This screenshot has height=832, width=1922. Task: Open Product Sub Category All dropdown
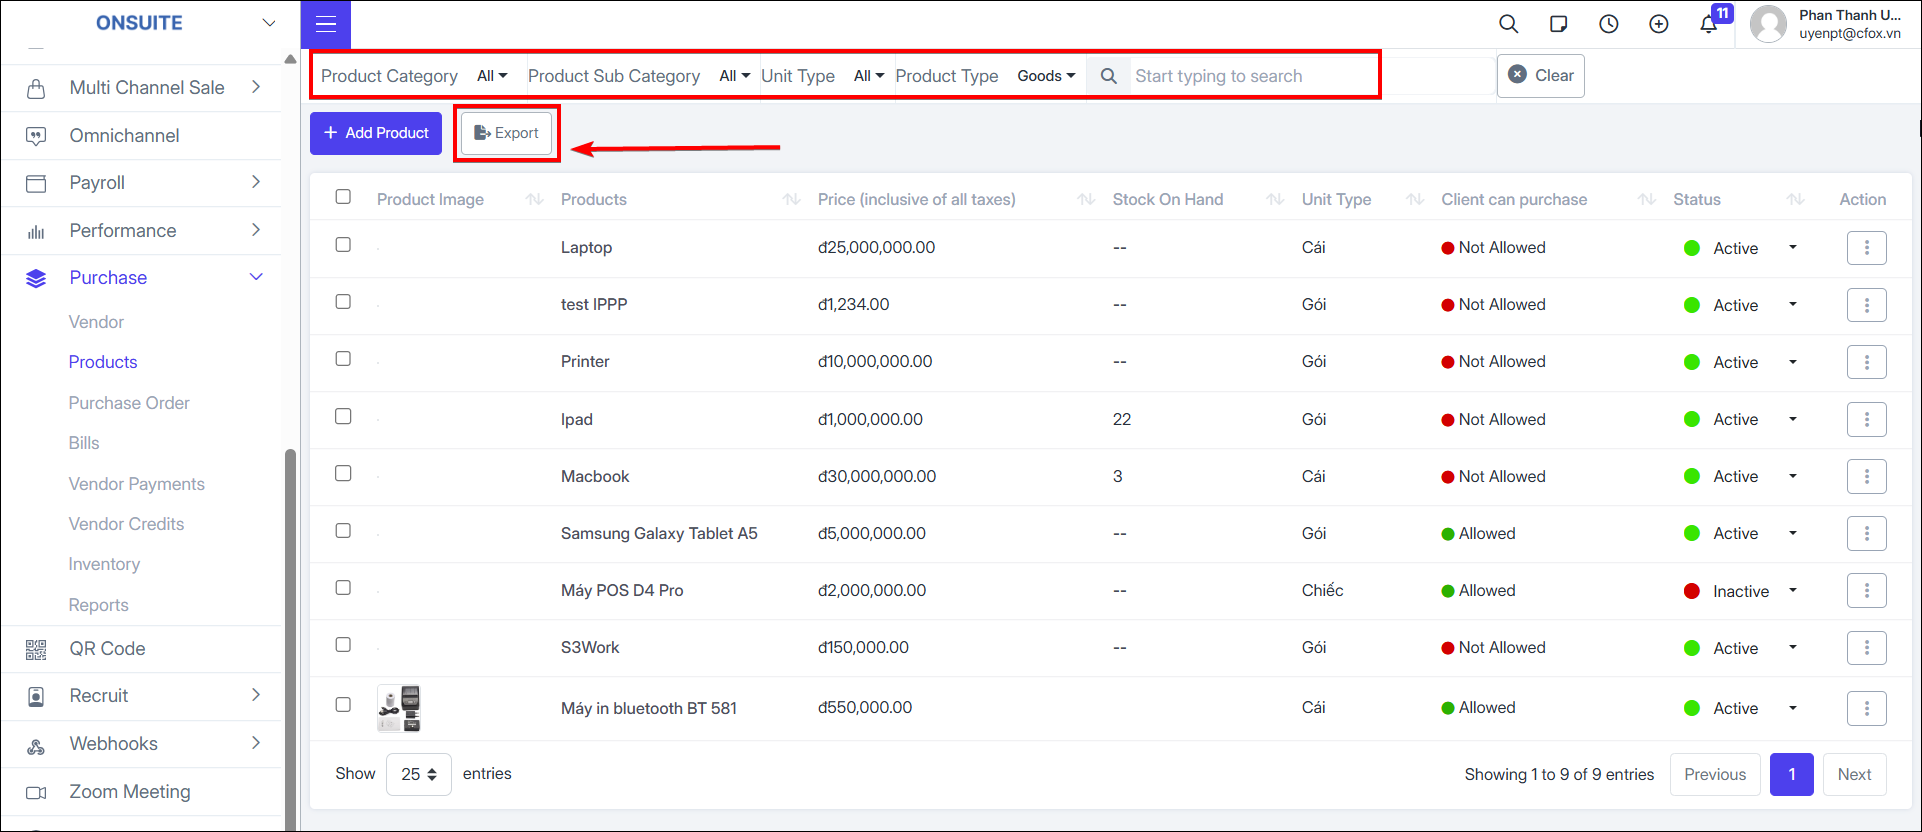(735, 76)
